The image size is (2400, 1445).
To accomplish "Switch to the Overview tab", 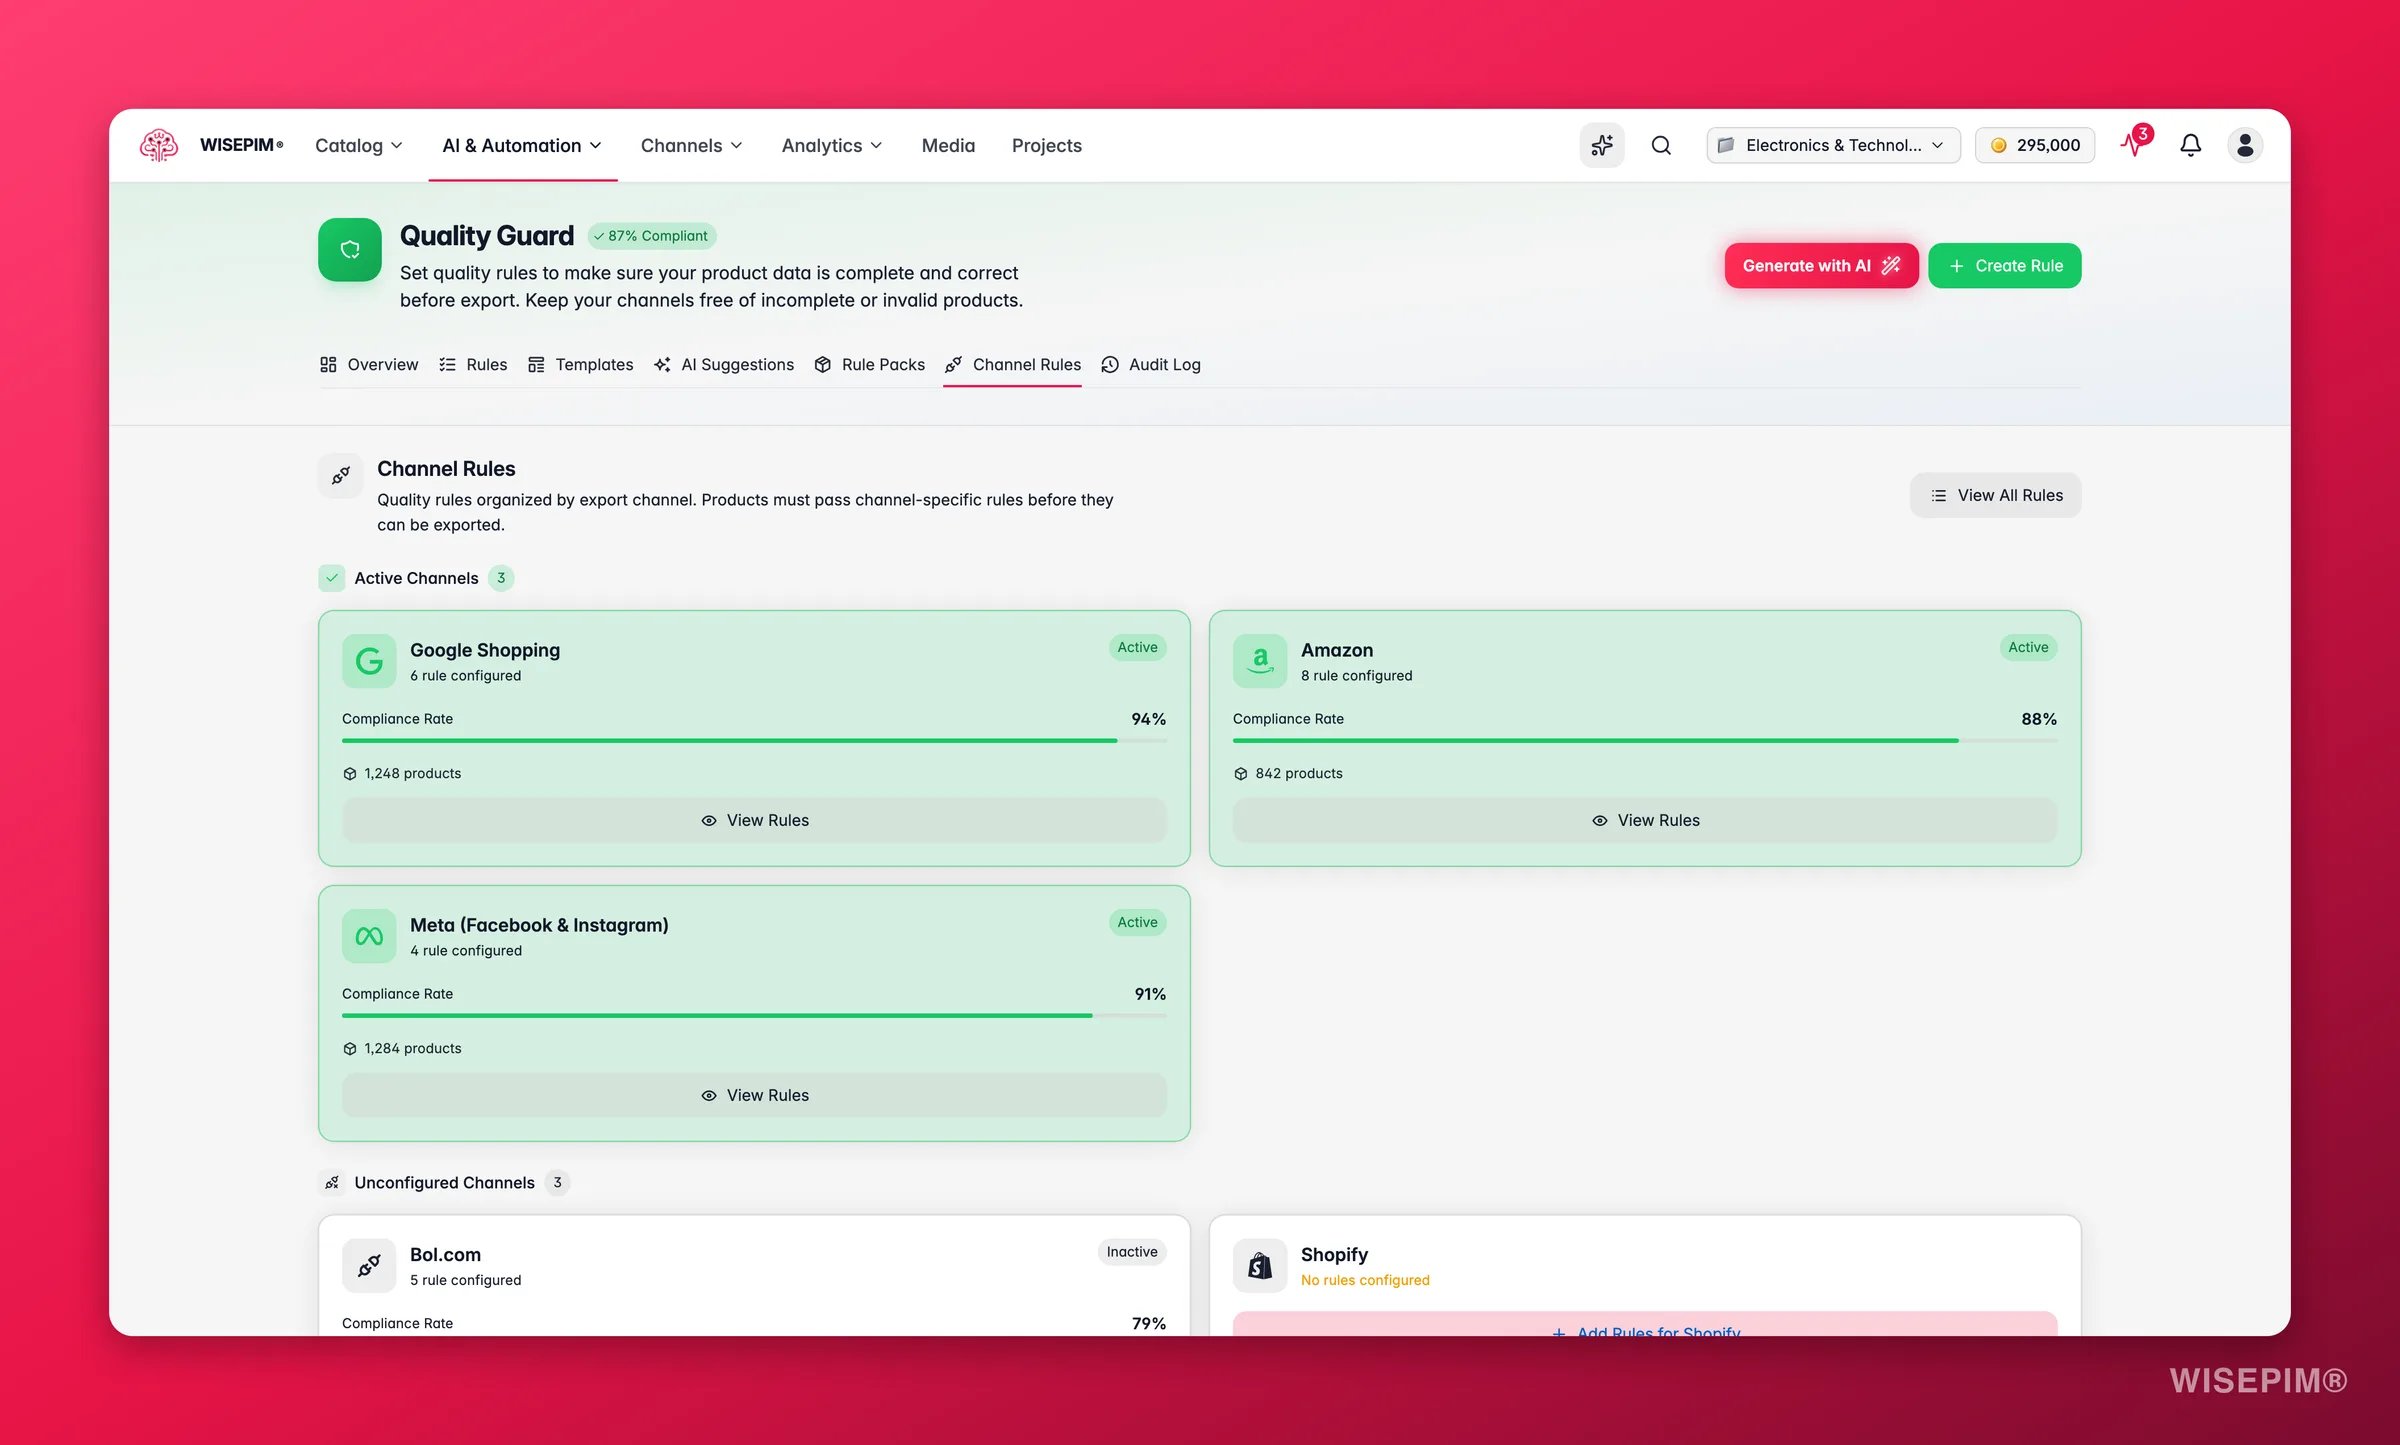I will click(369, 364).
